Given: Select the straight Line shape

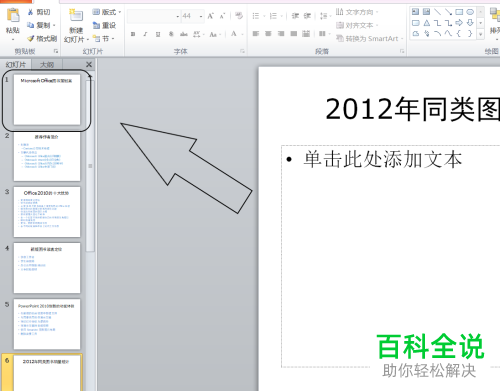Looking at the screenshot, I should 437,12.
